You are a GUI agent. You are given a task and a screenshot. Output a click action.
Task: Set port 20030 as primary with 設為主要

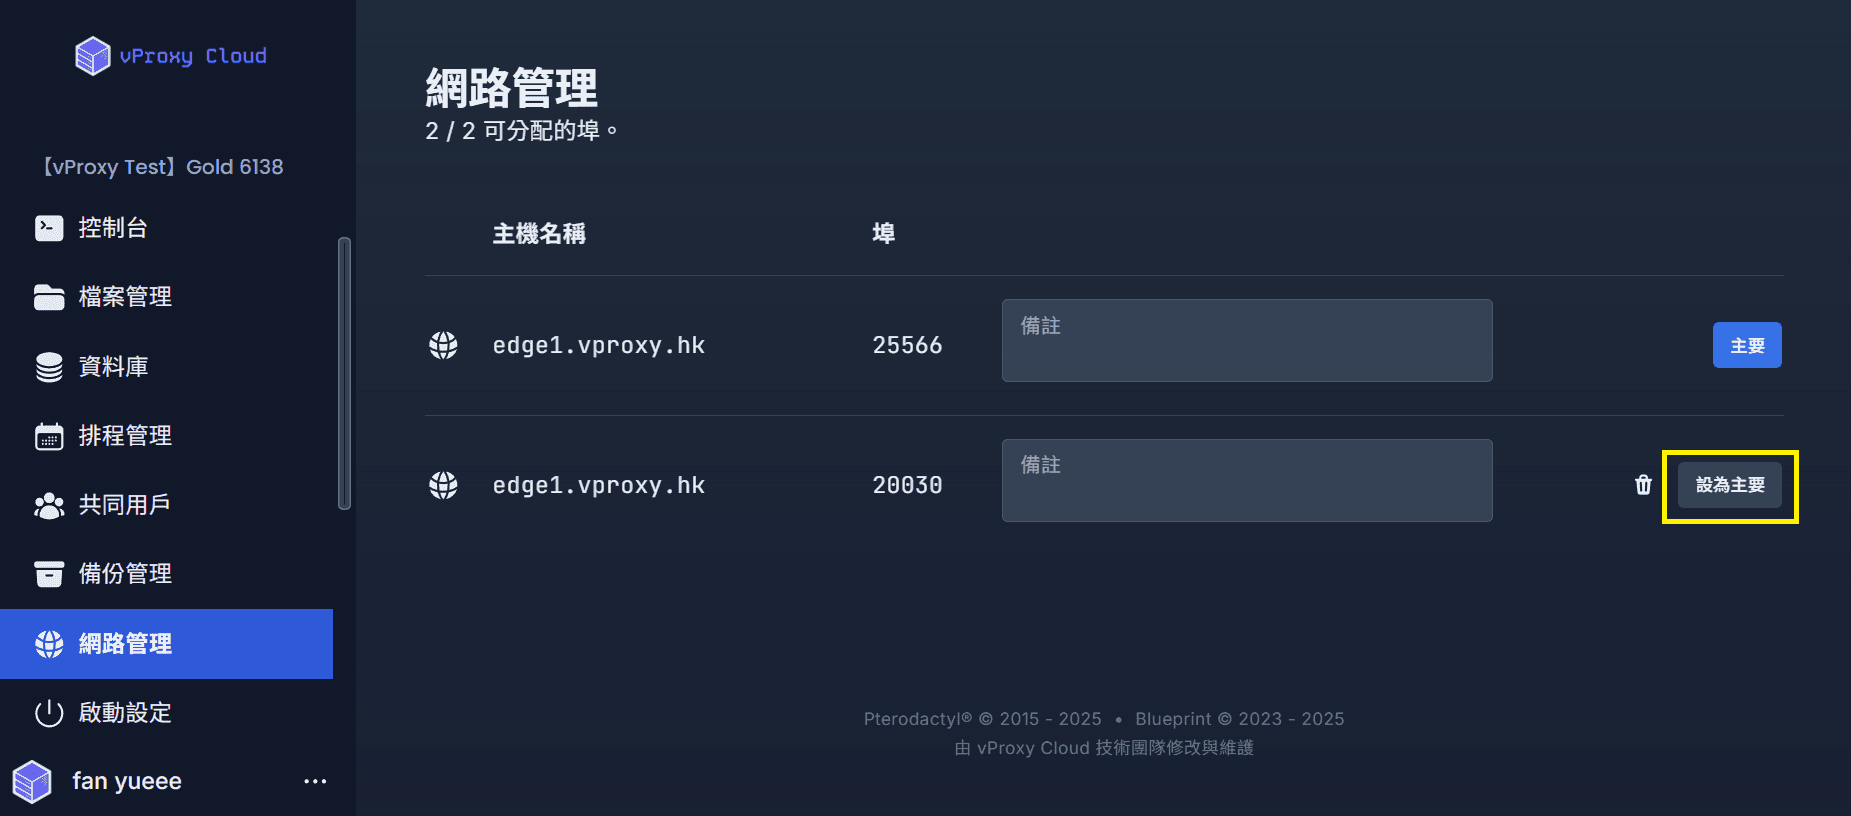coord(1730,485)
